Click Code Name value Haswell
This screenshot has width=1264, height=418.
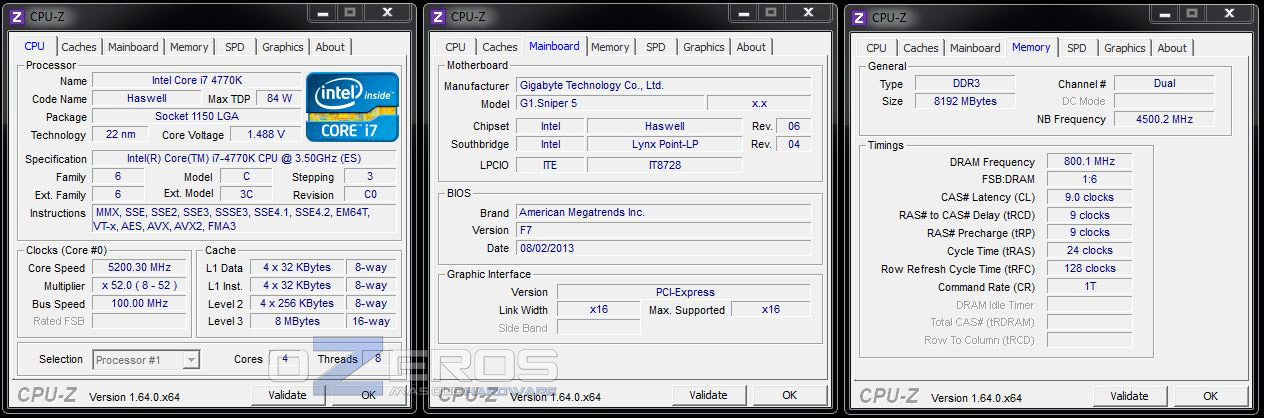(147, 99)
